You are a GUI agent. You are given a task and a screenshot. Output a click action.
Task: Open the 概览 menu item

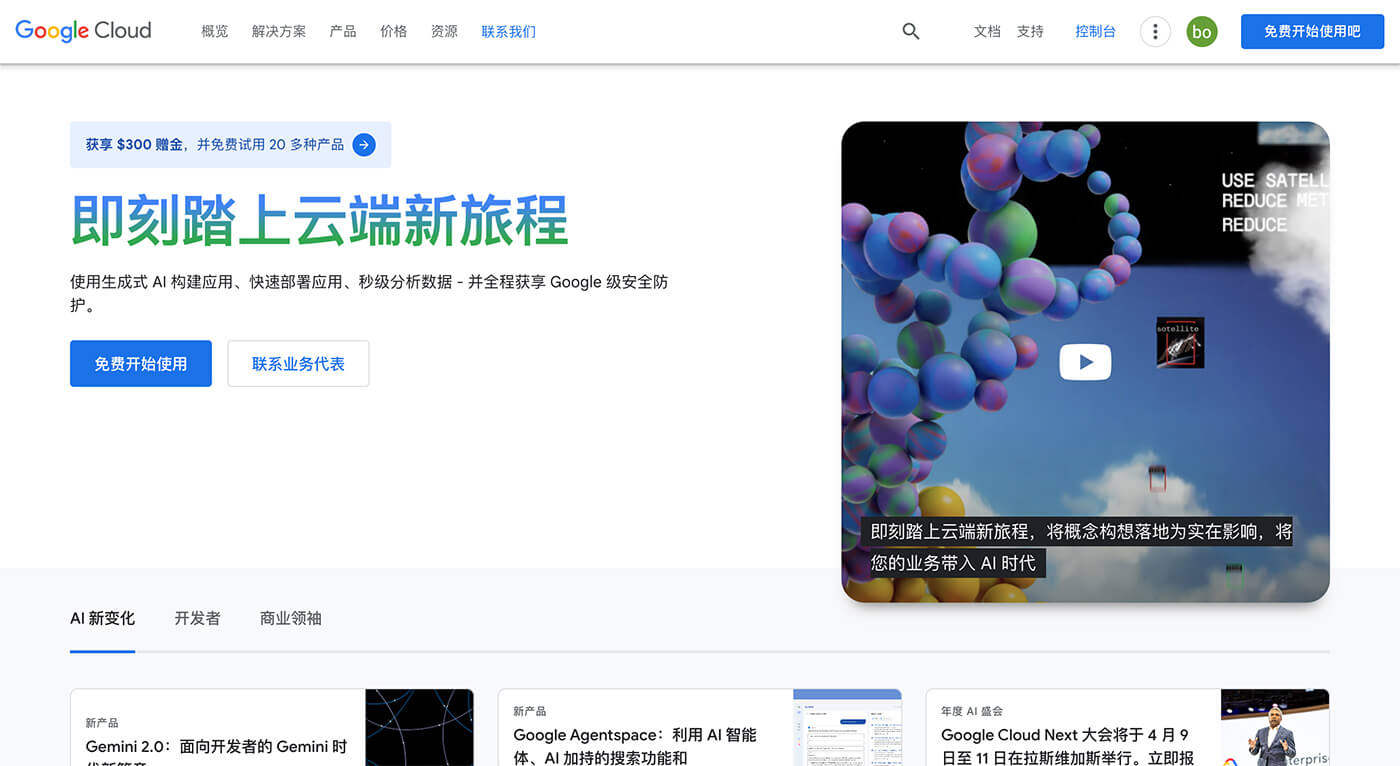point(215,32)
